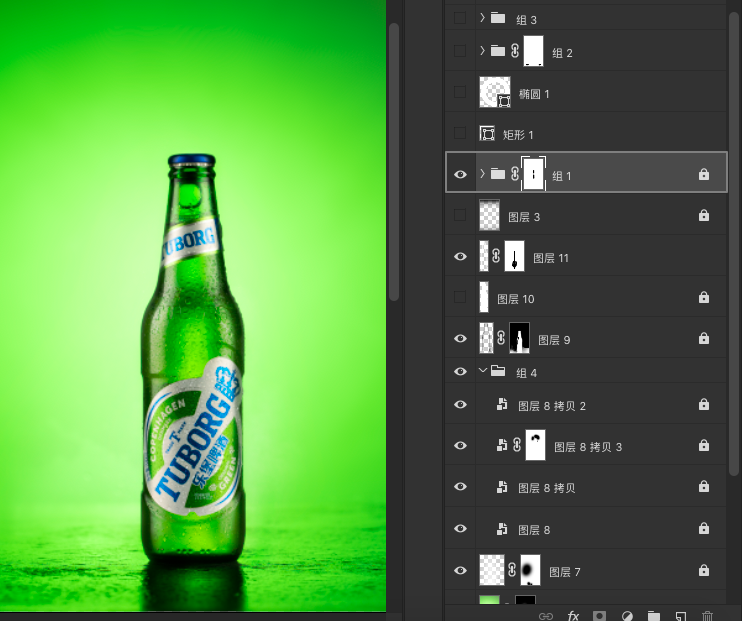
Task: Expand the 组 2 group
Action: [x=482, y=51]
